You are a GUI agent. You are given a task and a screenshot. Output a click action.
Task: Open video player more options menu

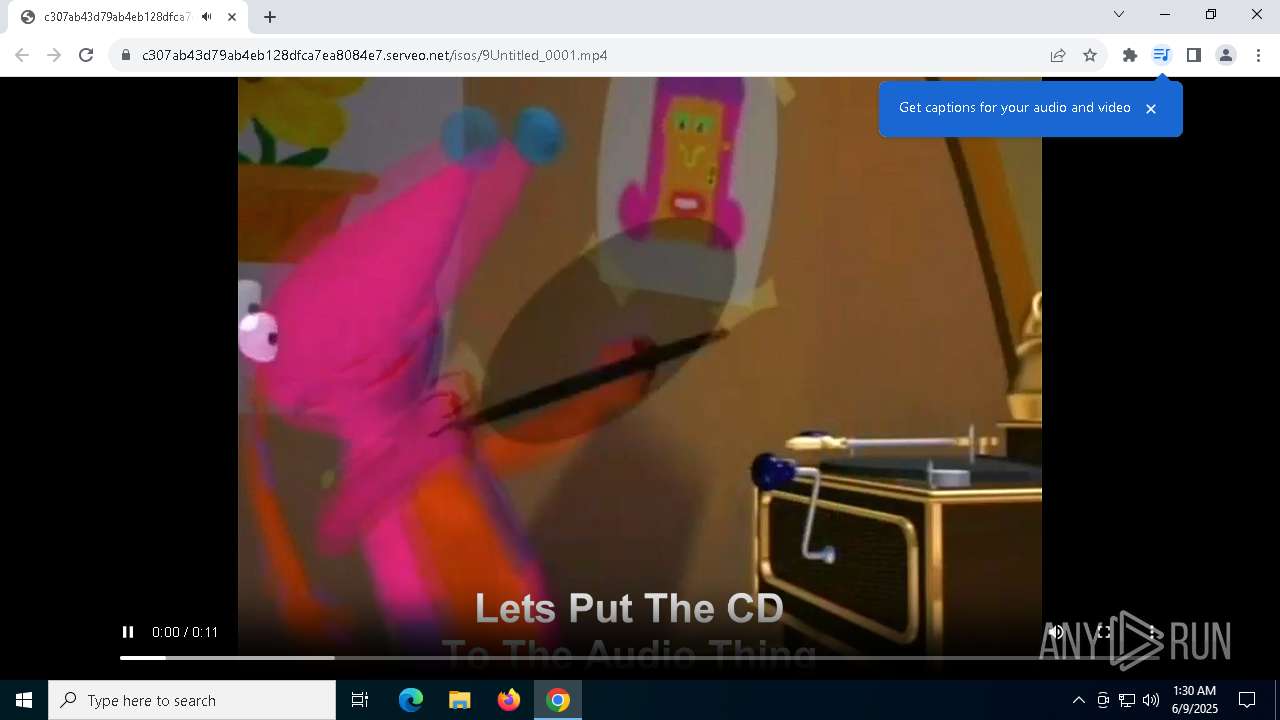point(1152,632)
